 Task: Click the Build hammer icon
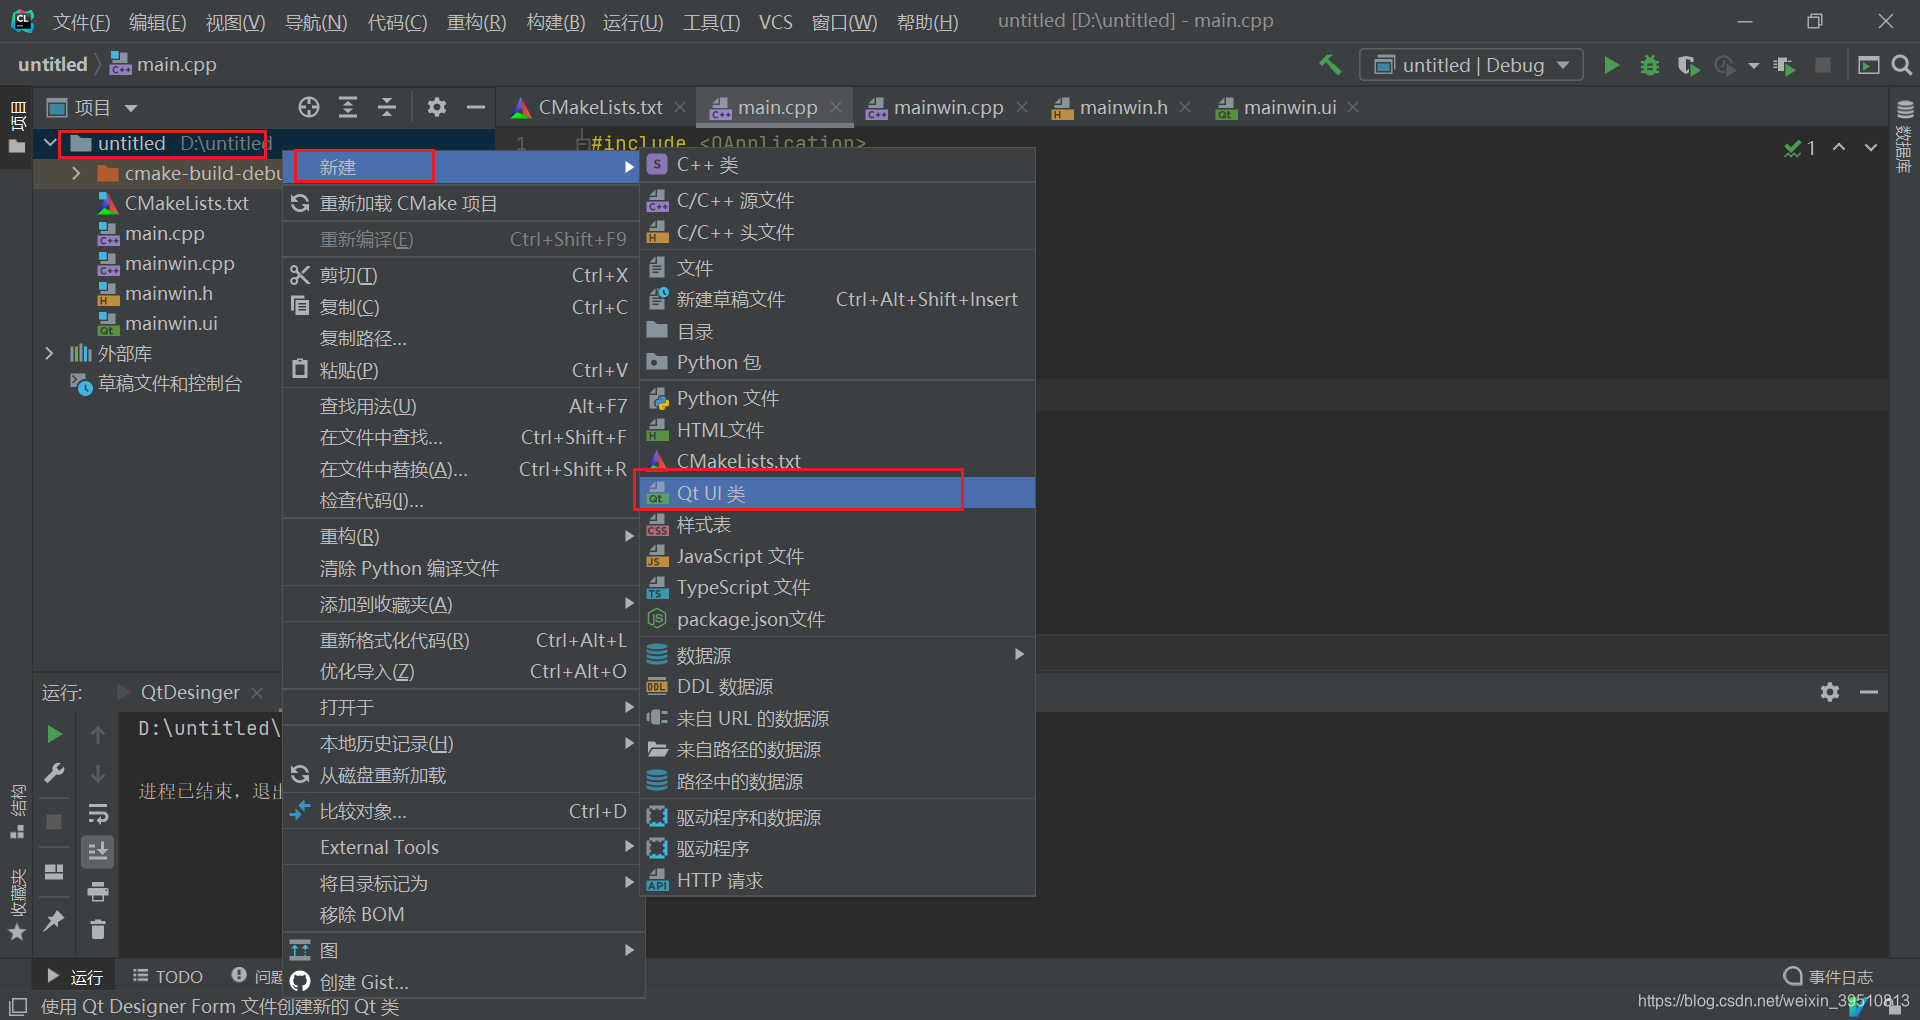[1330, 65]
